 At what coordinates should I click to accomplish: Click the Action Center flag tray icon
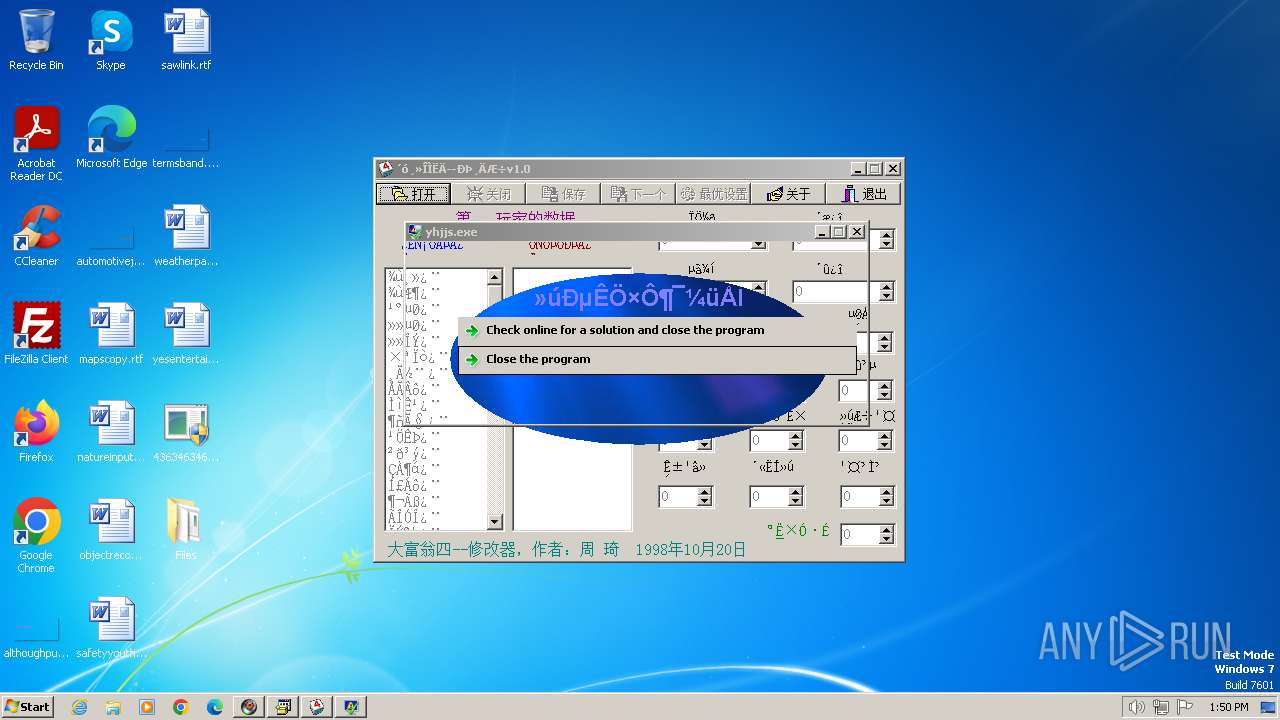tap(1185, 707)
